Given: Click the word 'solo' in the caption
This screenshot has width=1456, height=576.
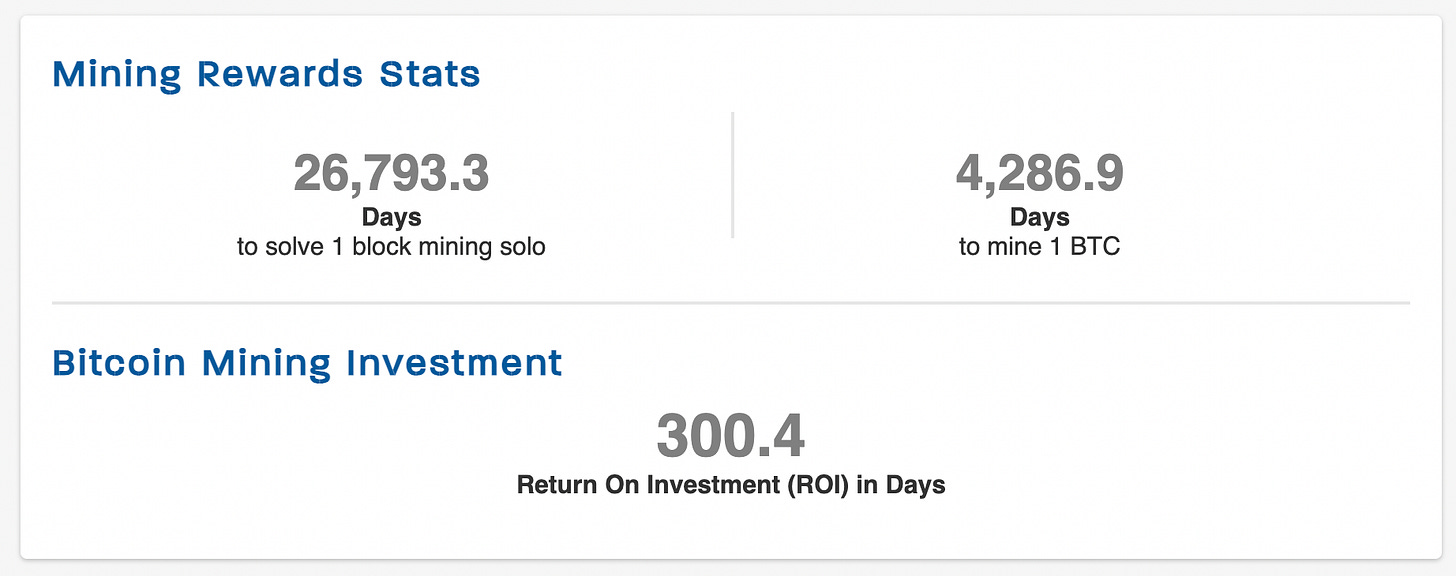Looking at the screenshot, I should click(x=521, y=246).
